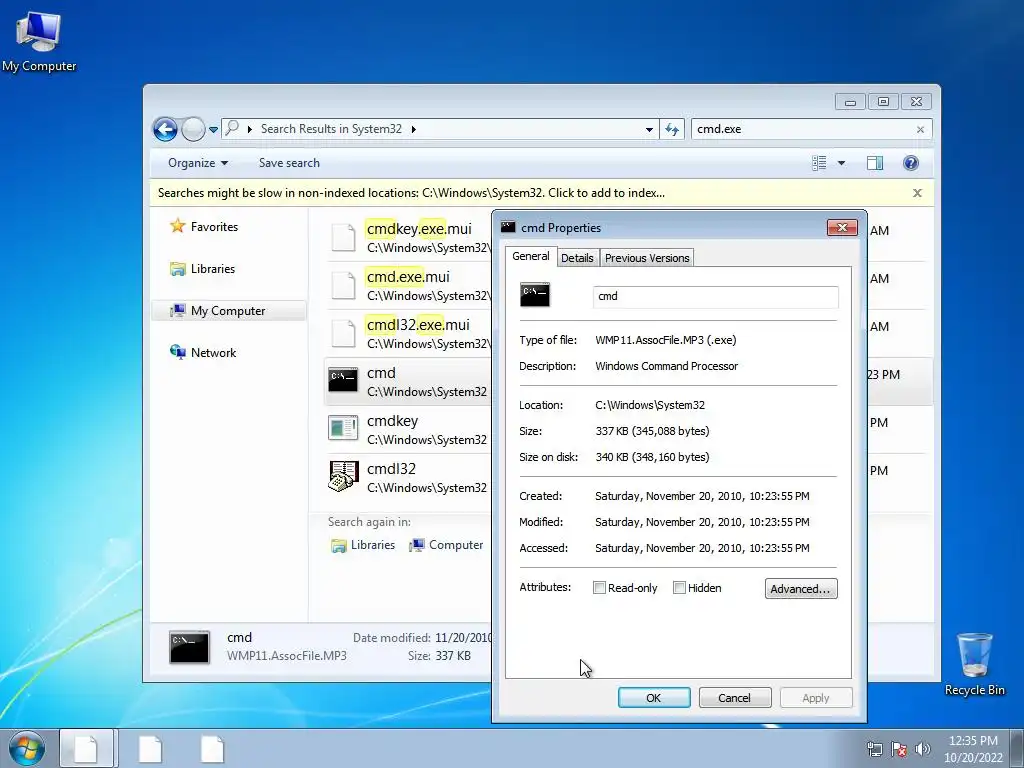The height and width of the screenshot is (768, 1024).
Task: Expand the address bar history dropdown
Action: coord(649,129)
